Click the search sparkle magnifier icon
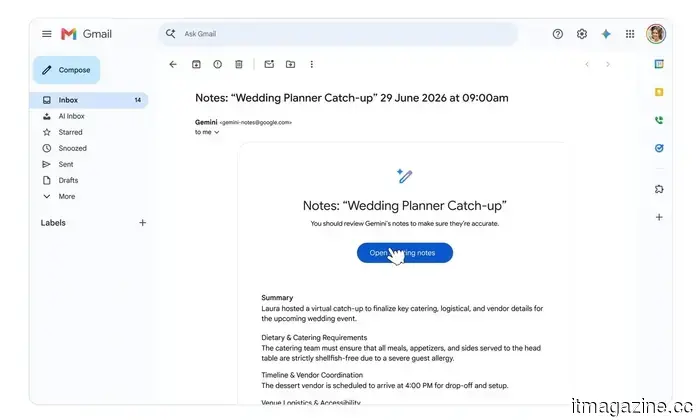The width and height of the screenshot is (700, 420). 171,33
